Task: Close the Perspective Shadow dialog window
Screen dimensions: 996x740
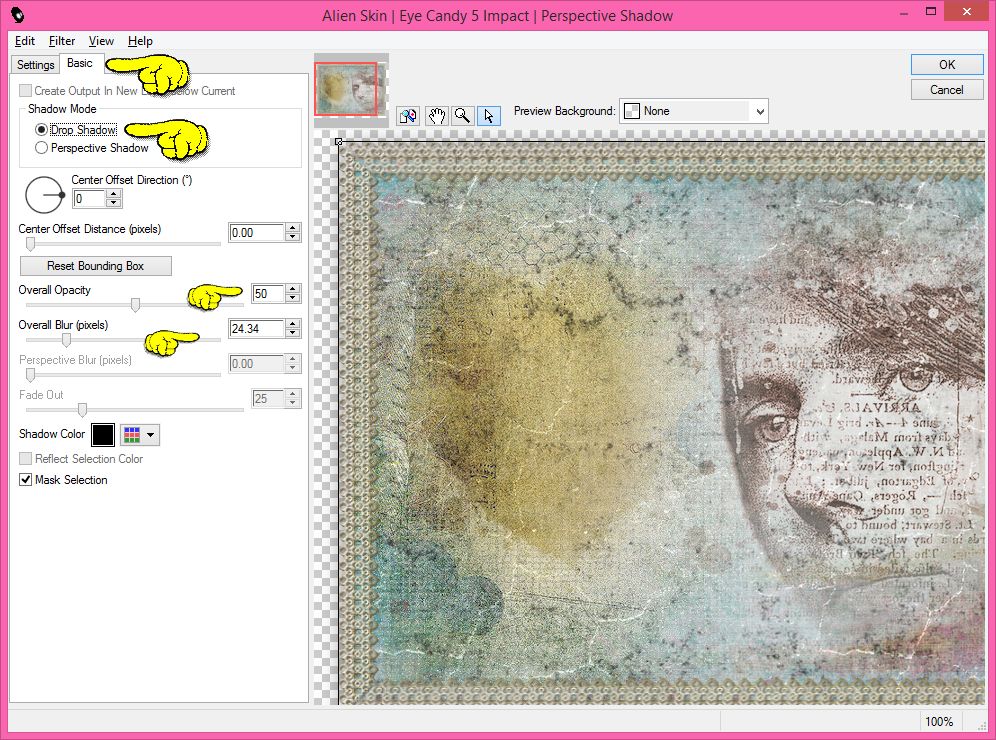Action: 967,11
